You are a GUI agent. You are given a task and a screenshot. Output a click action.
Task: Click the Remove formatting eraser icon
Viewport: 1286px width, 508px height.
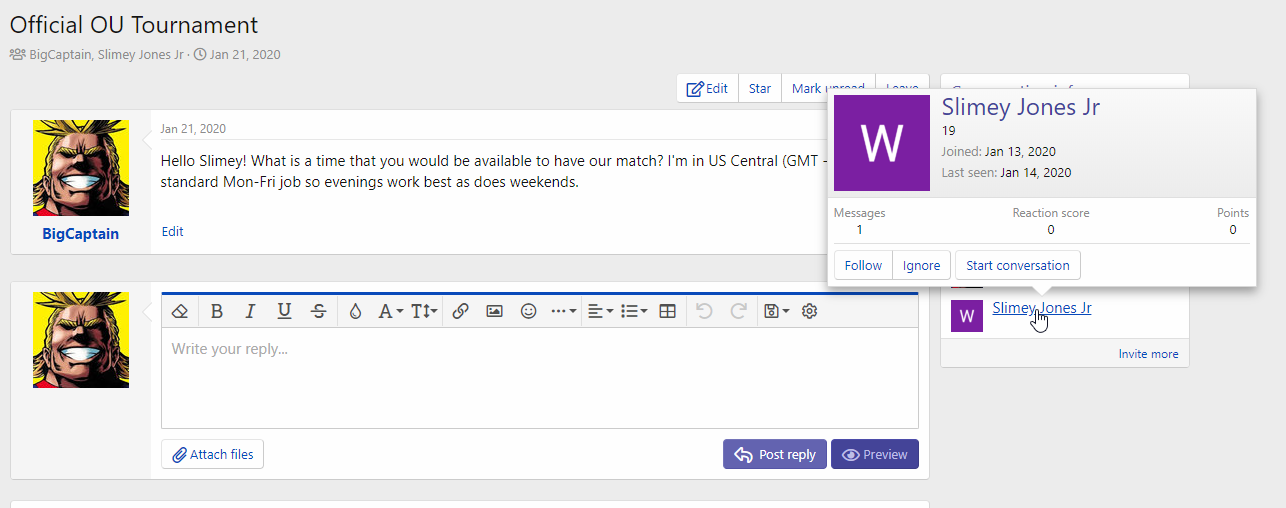coord(180,311)
